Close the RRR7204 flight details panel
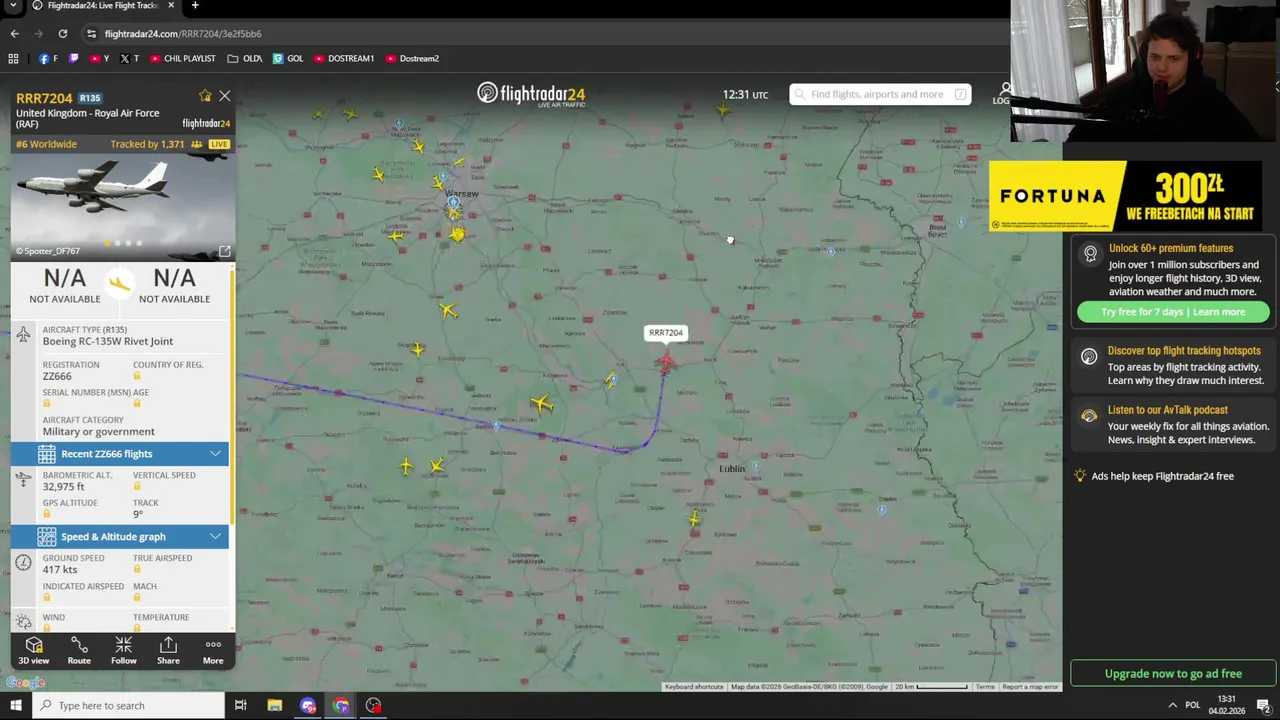The image size is (1280, 720). (224, 96)
